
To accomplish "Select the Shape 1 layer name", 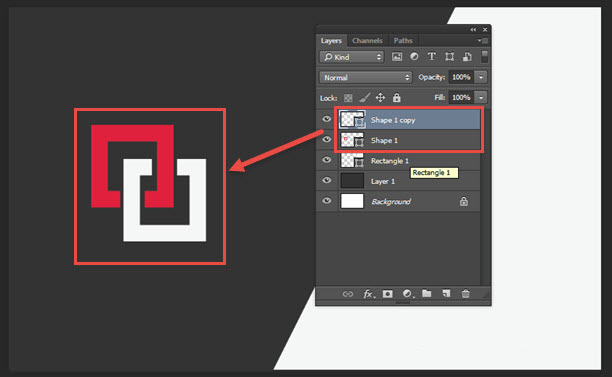I will point(384,140).
